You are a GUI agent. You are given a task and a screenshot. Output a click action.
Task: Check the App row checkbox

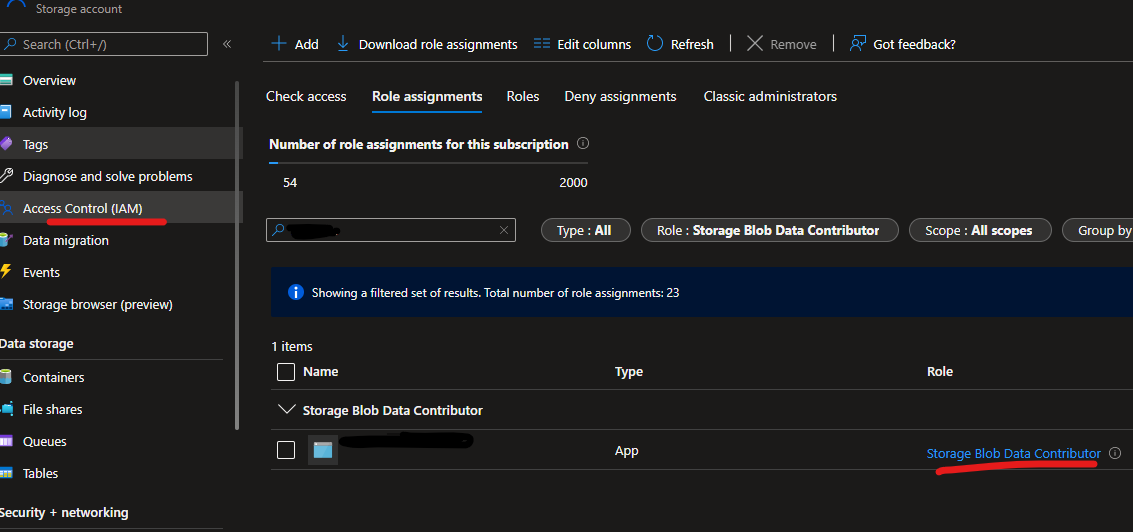[x=286, y=450]
